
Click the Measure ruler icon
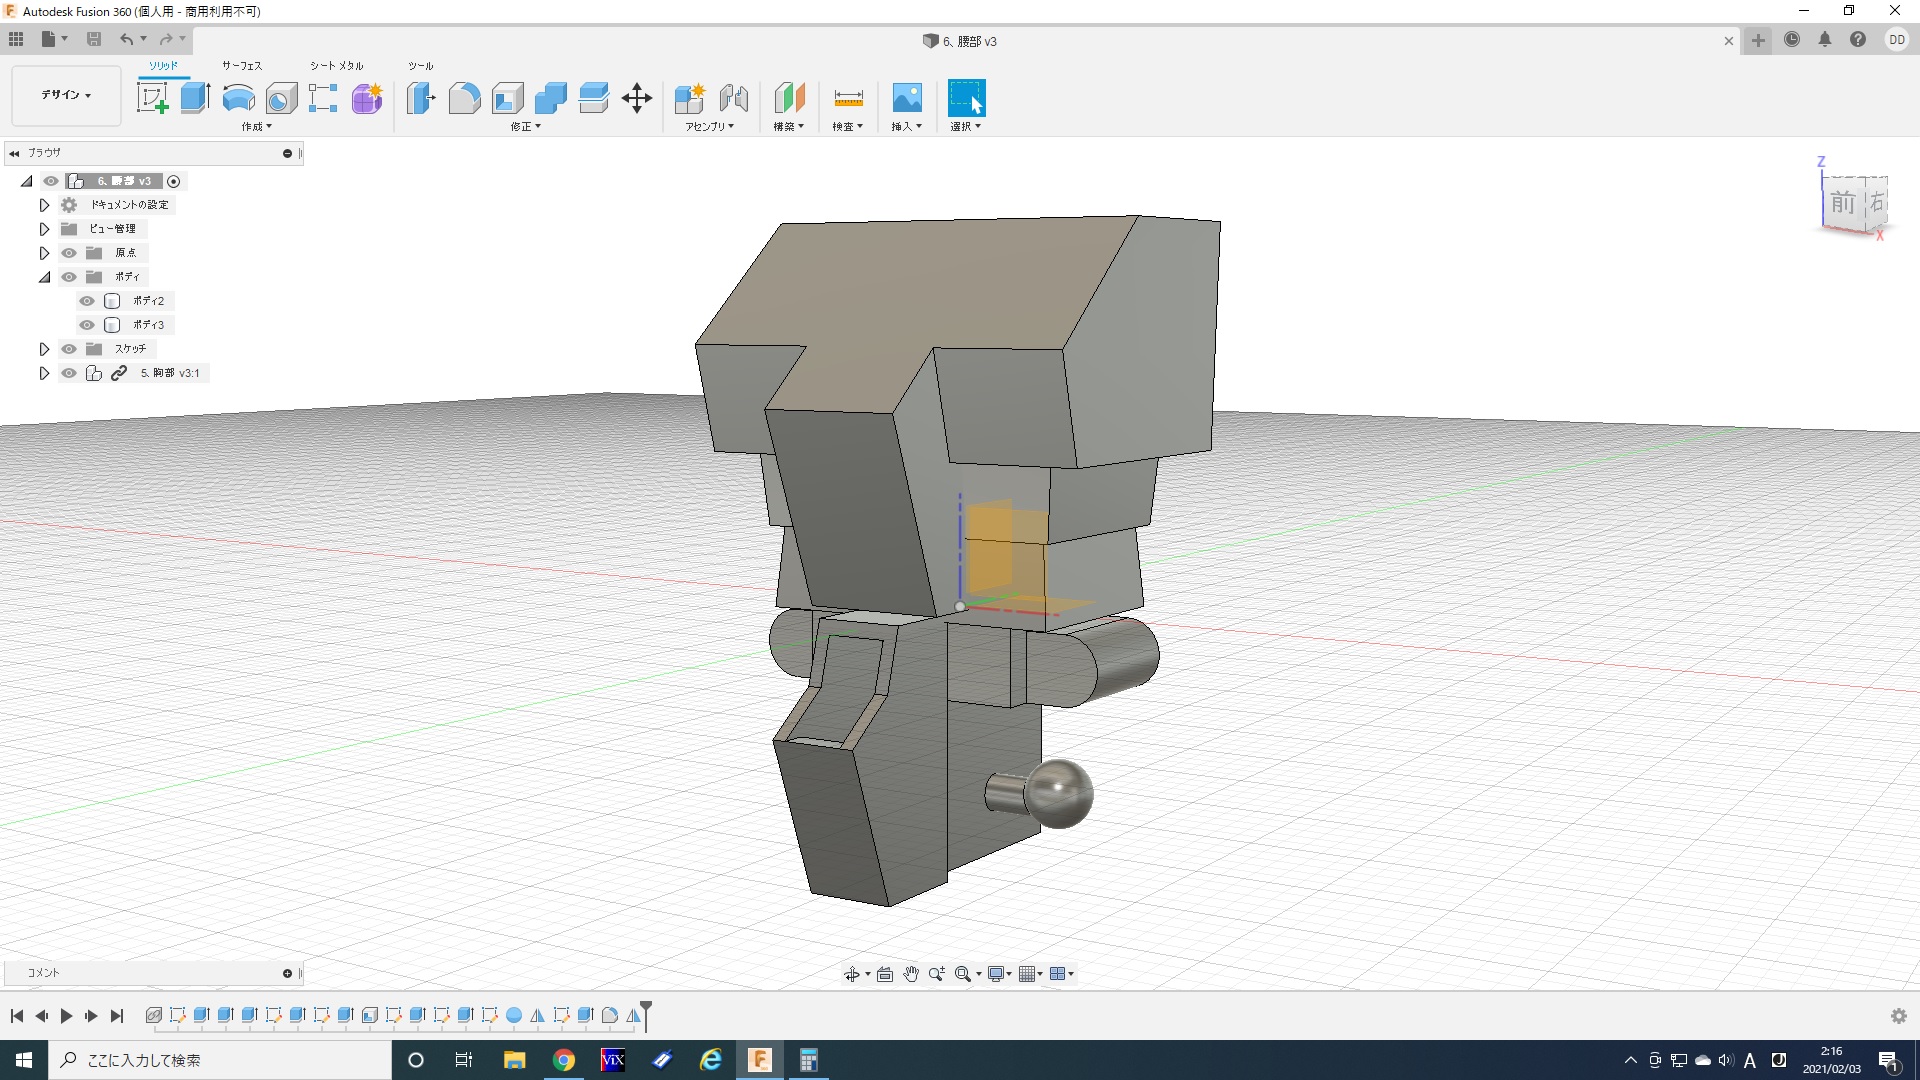pyautogui.click(x=847, y=98)
